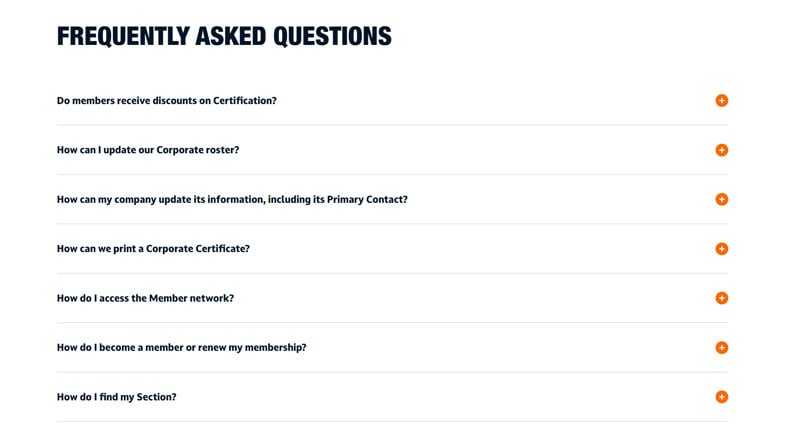Screen dimensions: 800x428
Task: Click the plus icon next to Member network question
Action: 722,298
